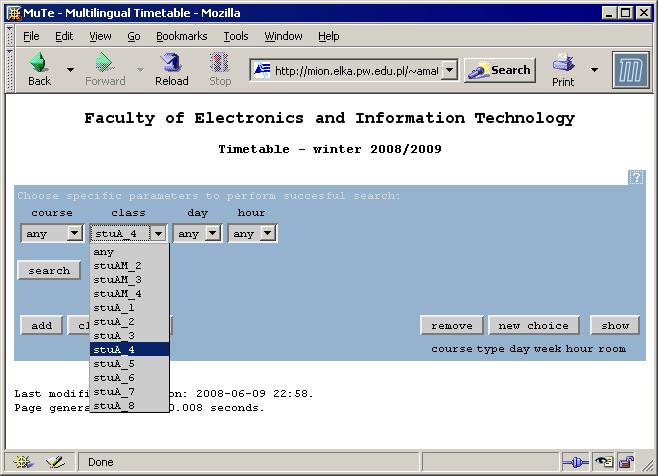
Task: Click the URL address field
Action: pos(355,70)
